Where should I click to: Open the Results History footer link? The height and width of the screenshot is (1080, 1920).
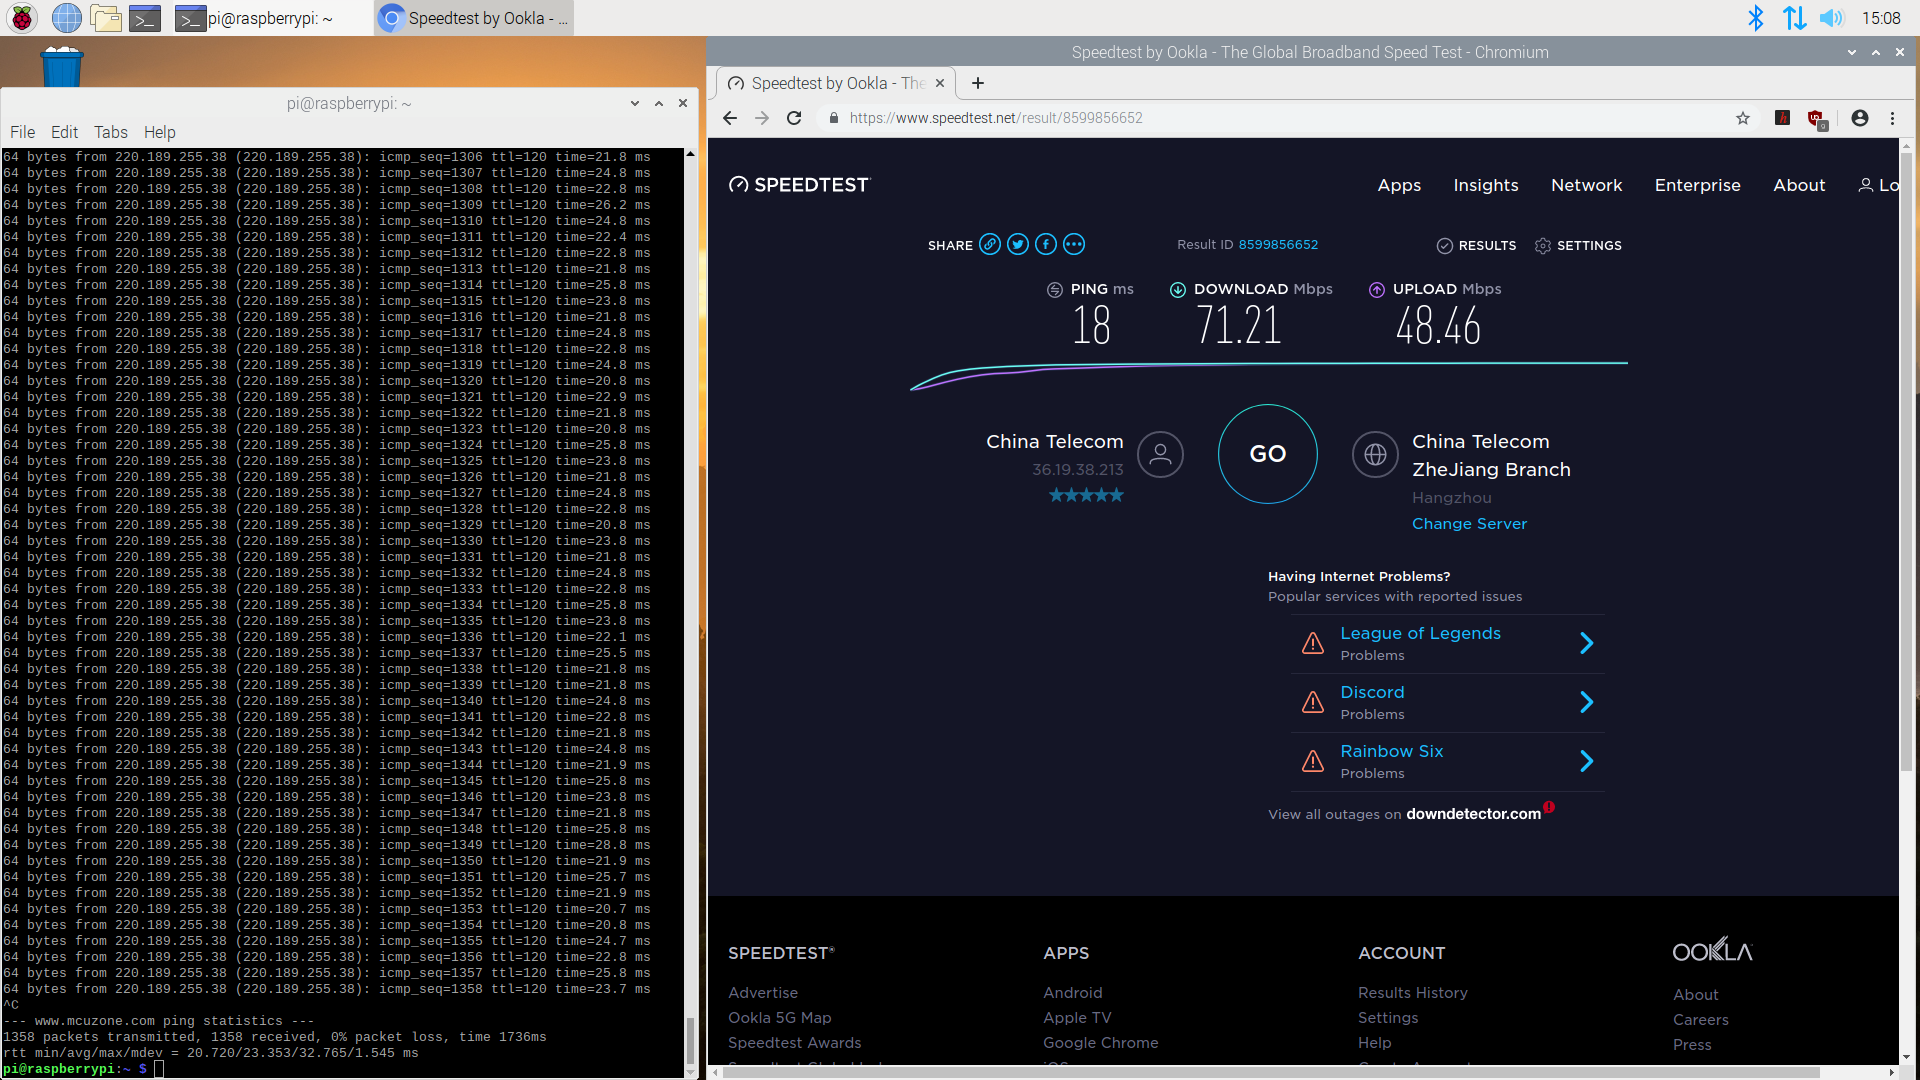(1413, 993)
